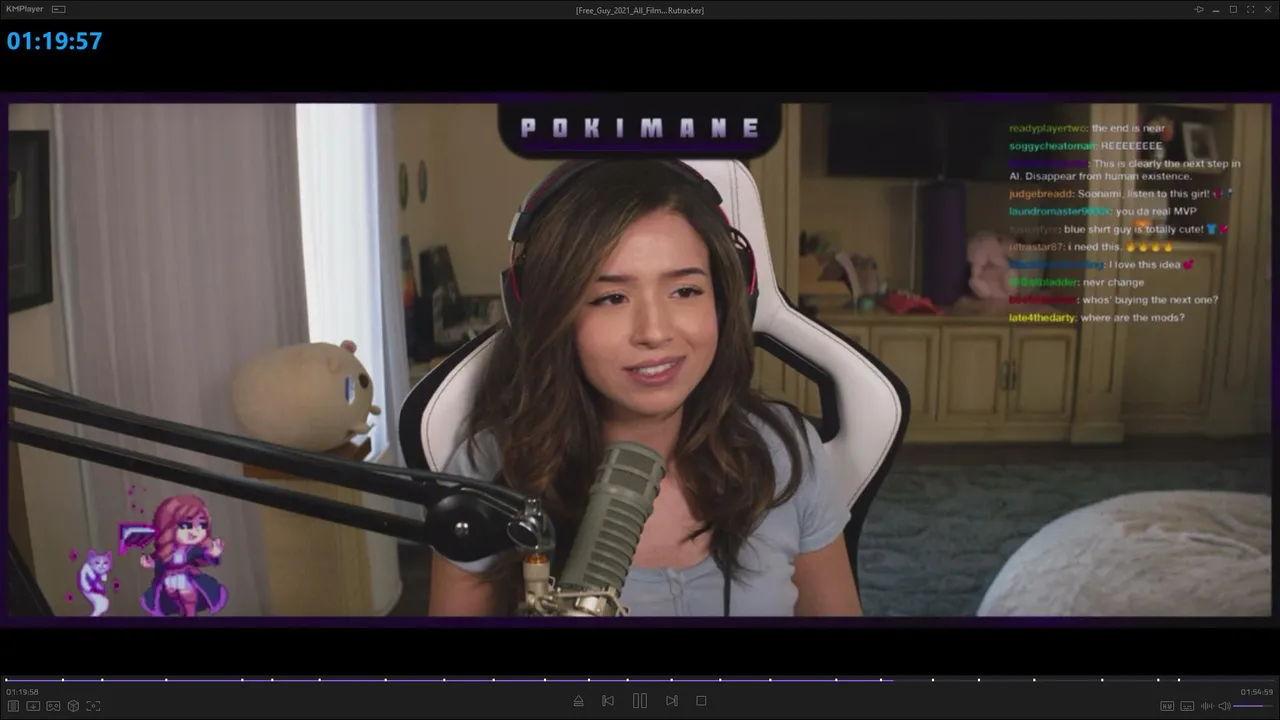This screenshot has height=720, width=1280.
Task: Click the eject/open file button
Action: click(578, 701)
